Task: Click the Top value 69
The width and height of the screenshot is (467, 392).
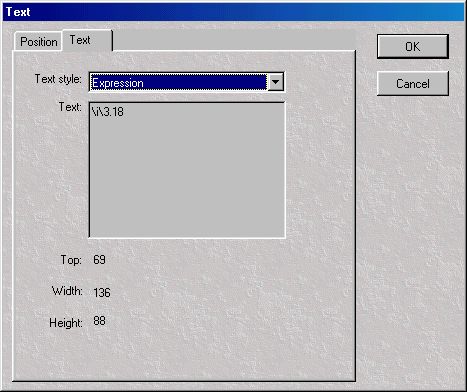Action: point(99,260)
